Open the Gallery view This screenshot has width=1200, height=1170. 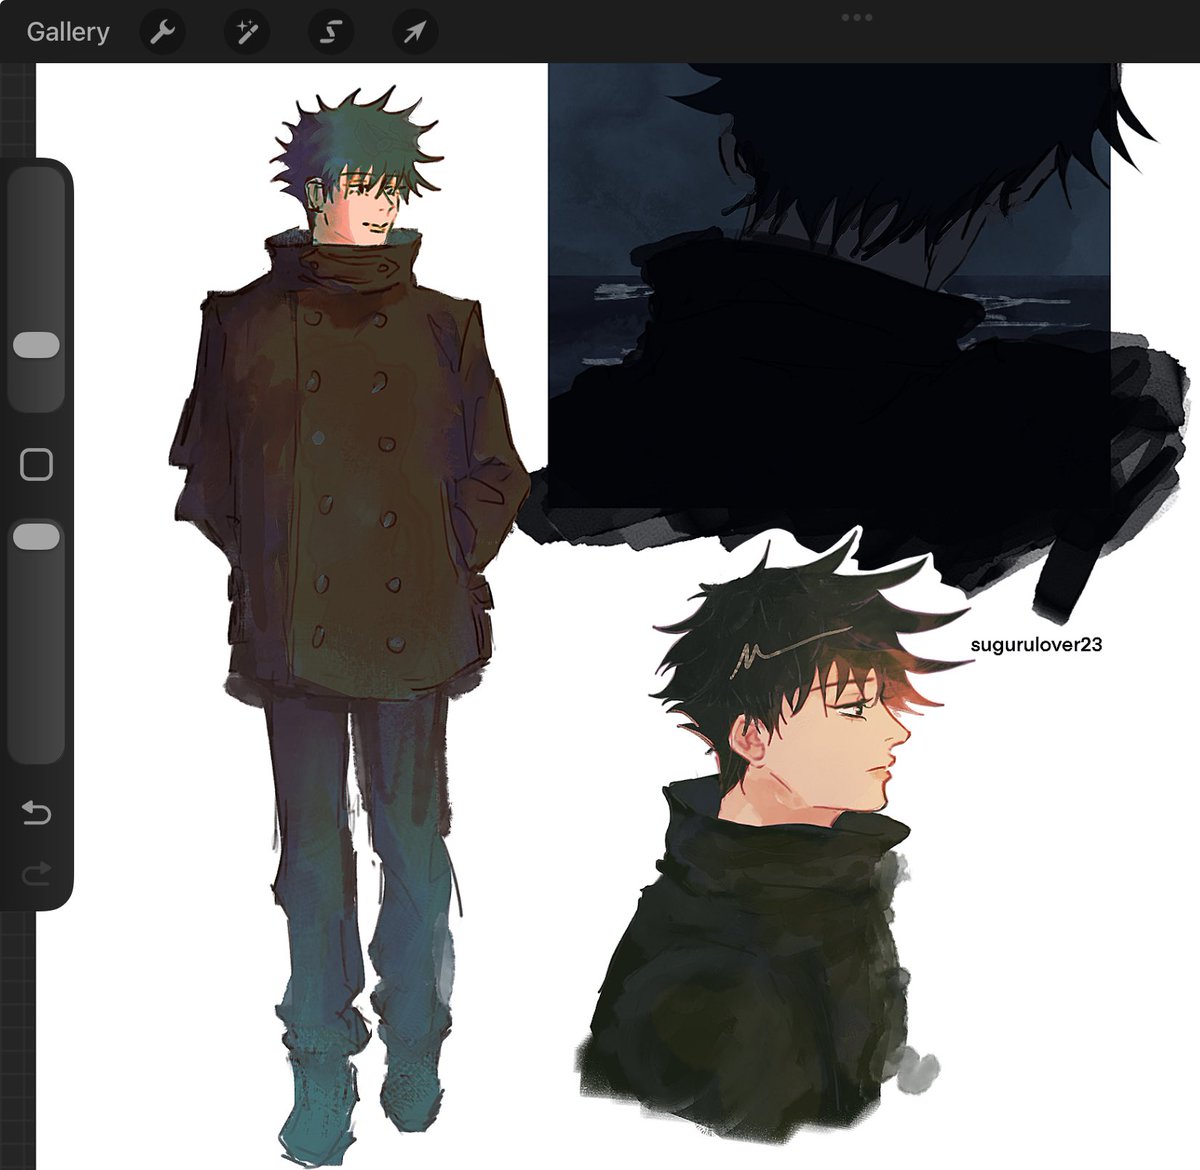tap(67, 32)
